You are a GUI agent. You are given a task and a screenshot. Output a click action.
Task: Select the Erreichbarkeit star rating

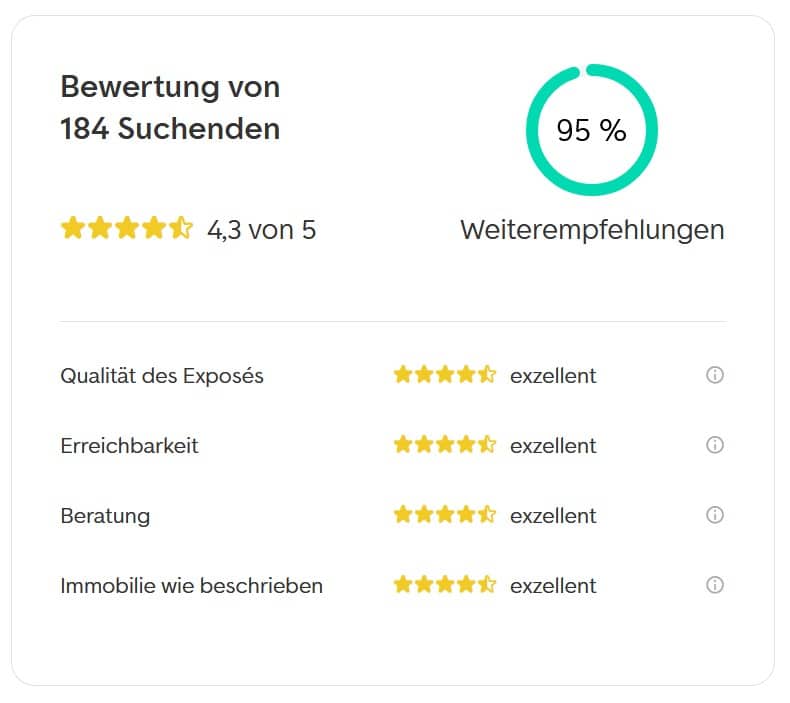(445, 445)
